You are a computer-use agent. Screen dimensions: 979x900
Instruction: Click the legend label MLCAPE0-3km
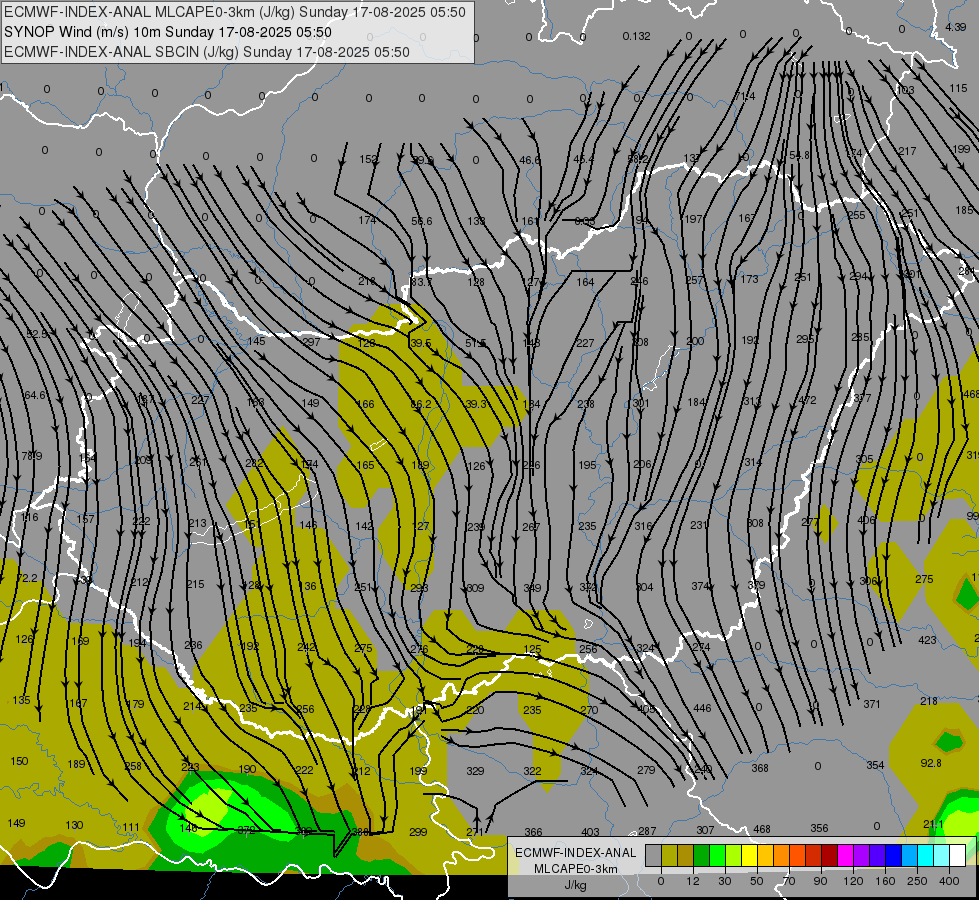tap(576, 869)
